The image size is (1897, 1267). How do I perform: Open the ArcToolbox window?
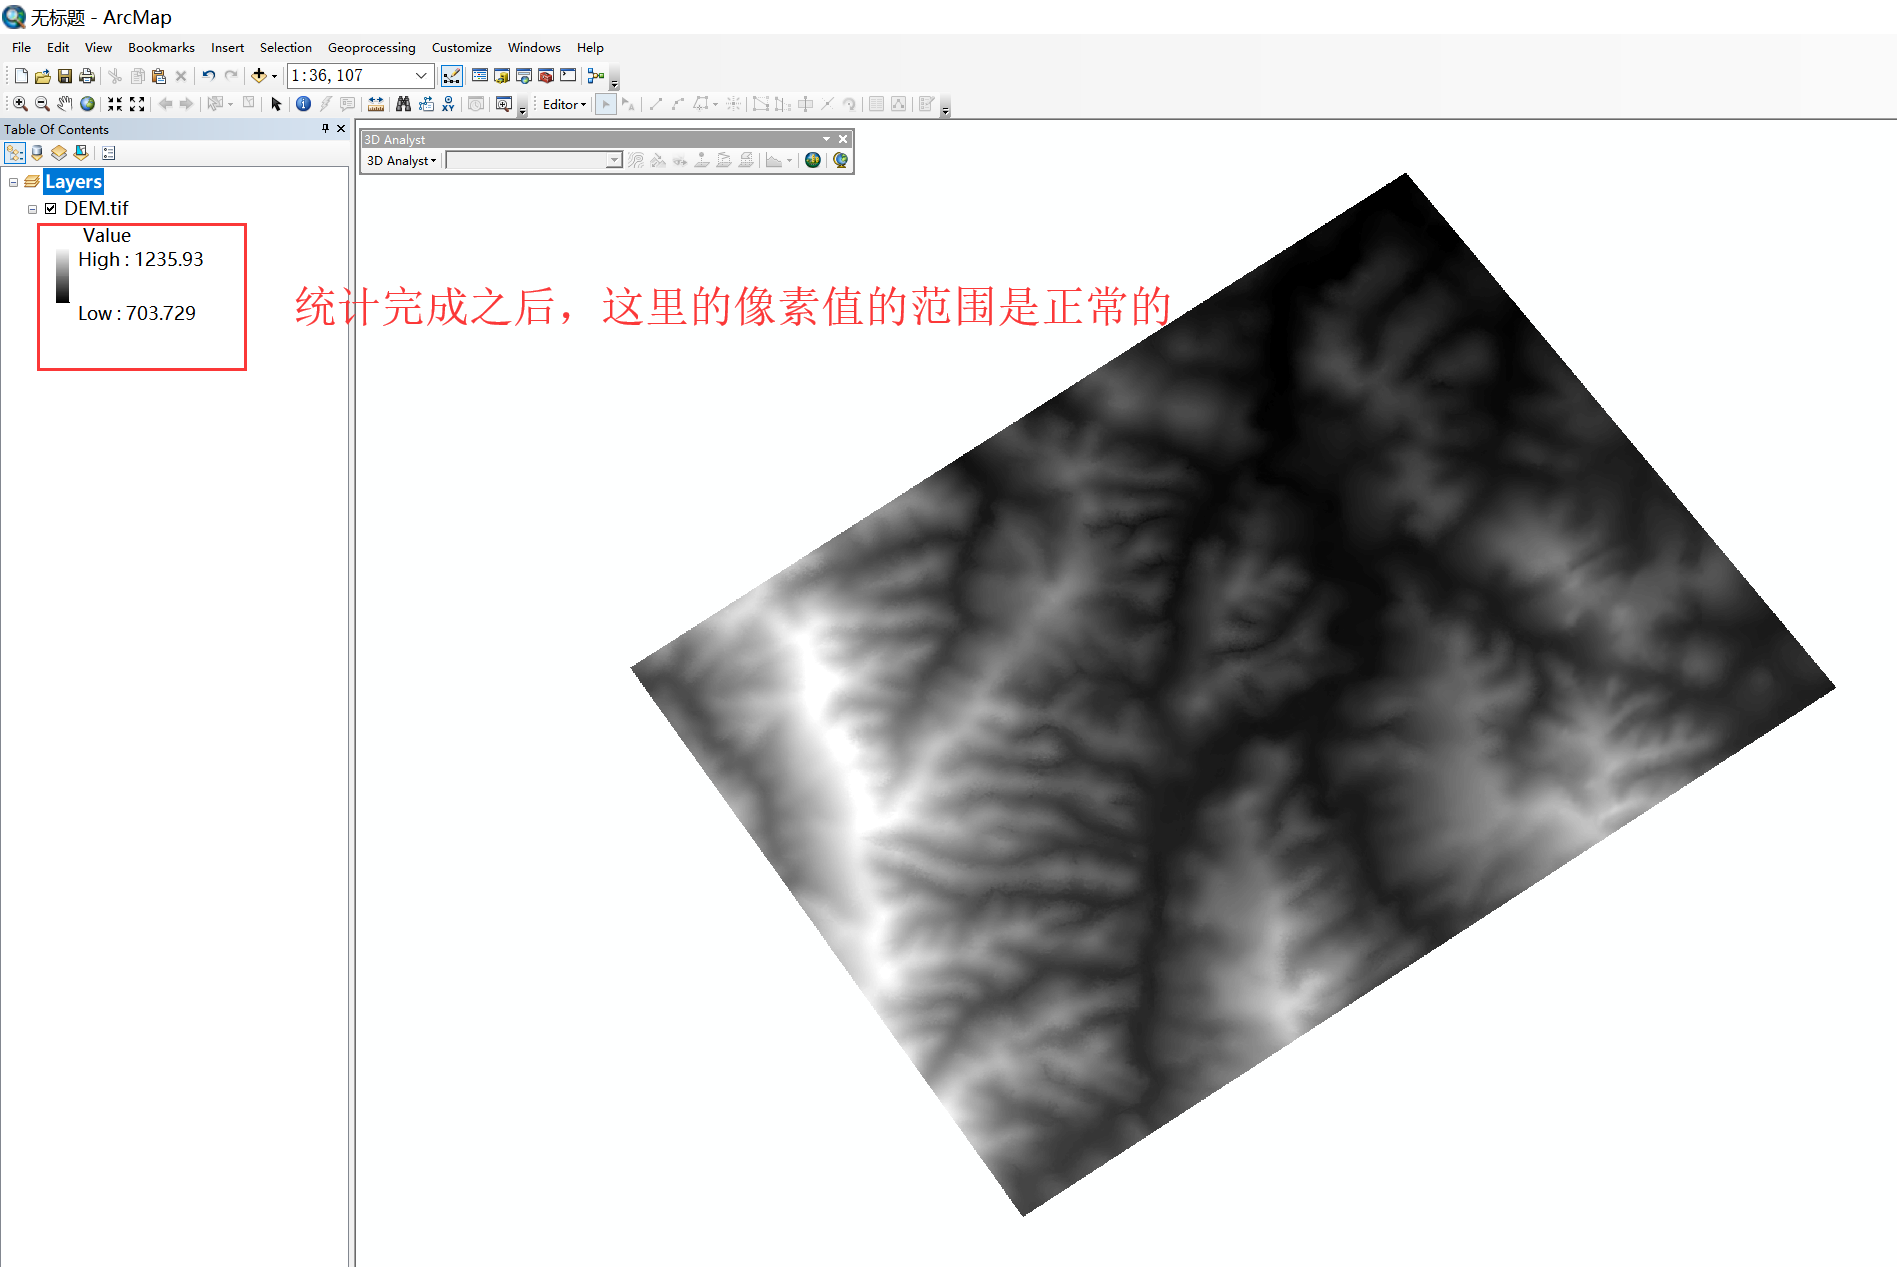click(x=546, y=76)
